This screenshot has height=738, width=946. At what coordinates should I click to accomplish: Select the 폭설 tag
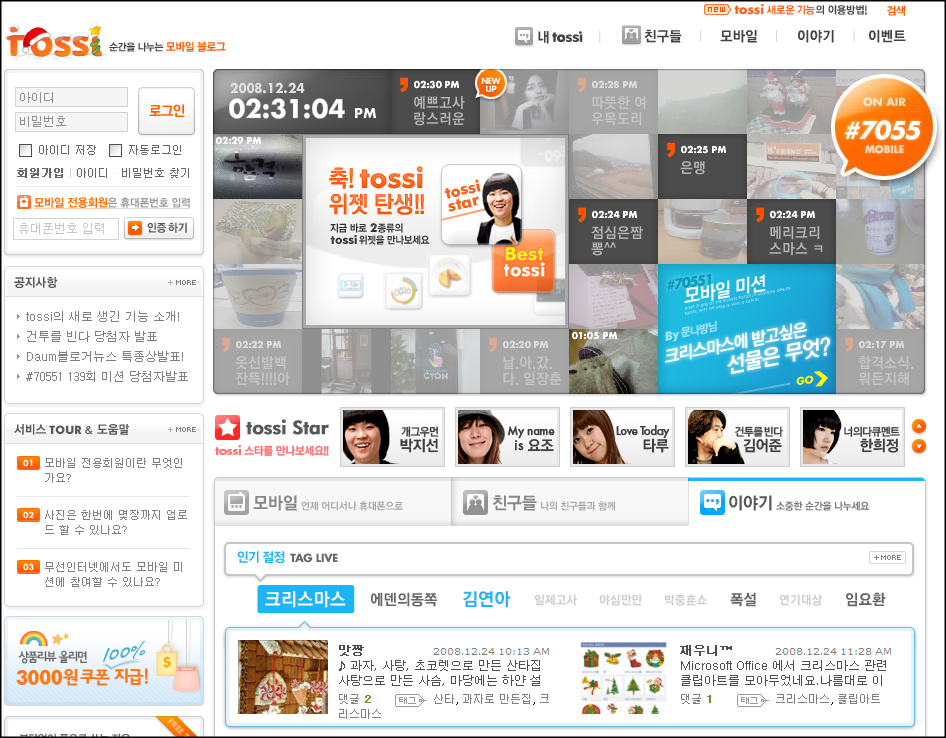tap(743, 599)
